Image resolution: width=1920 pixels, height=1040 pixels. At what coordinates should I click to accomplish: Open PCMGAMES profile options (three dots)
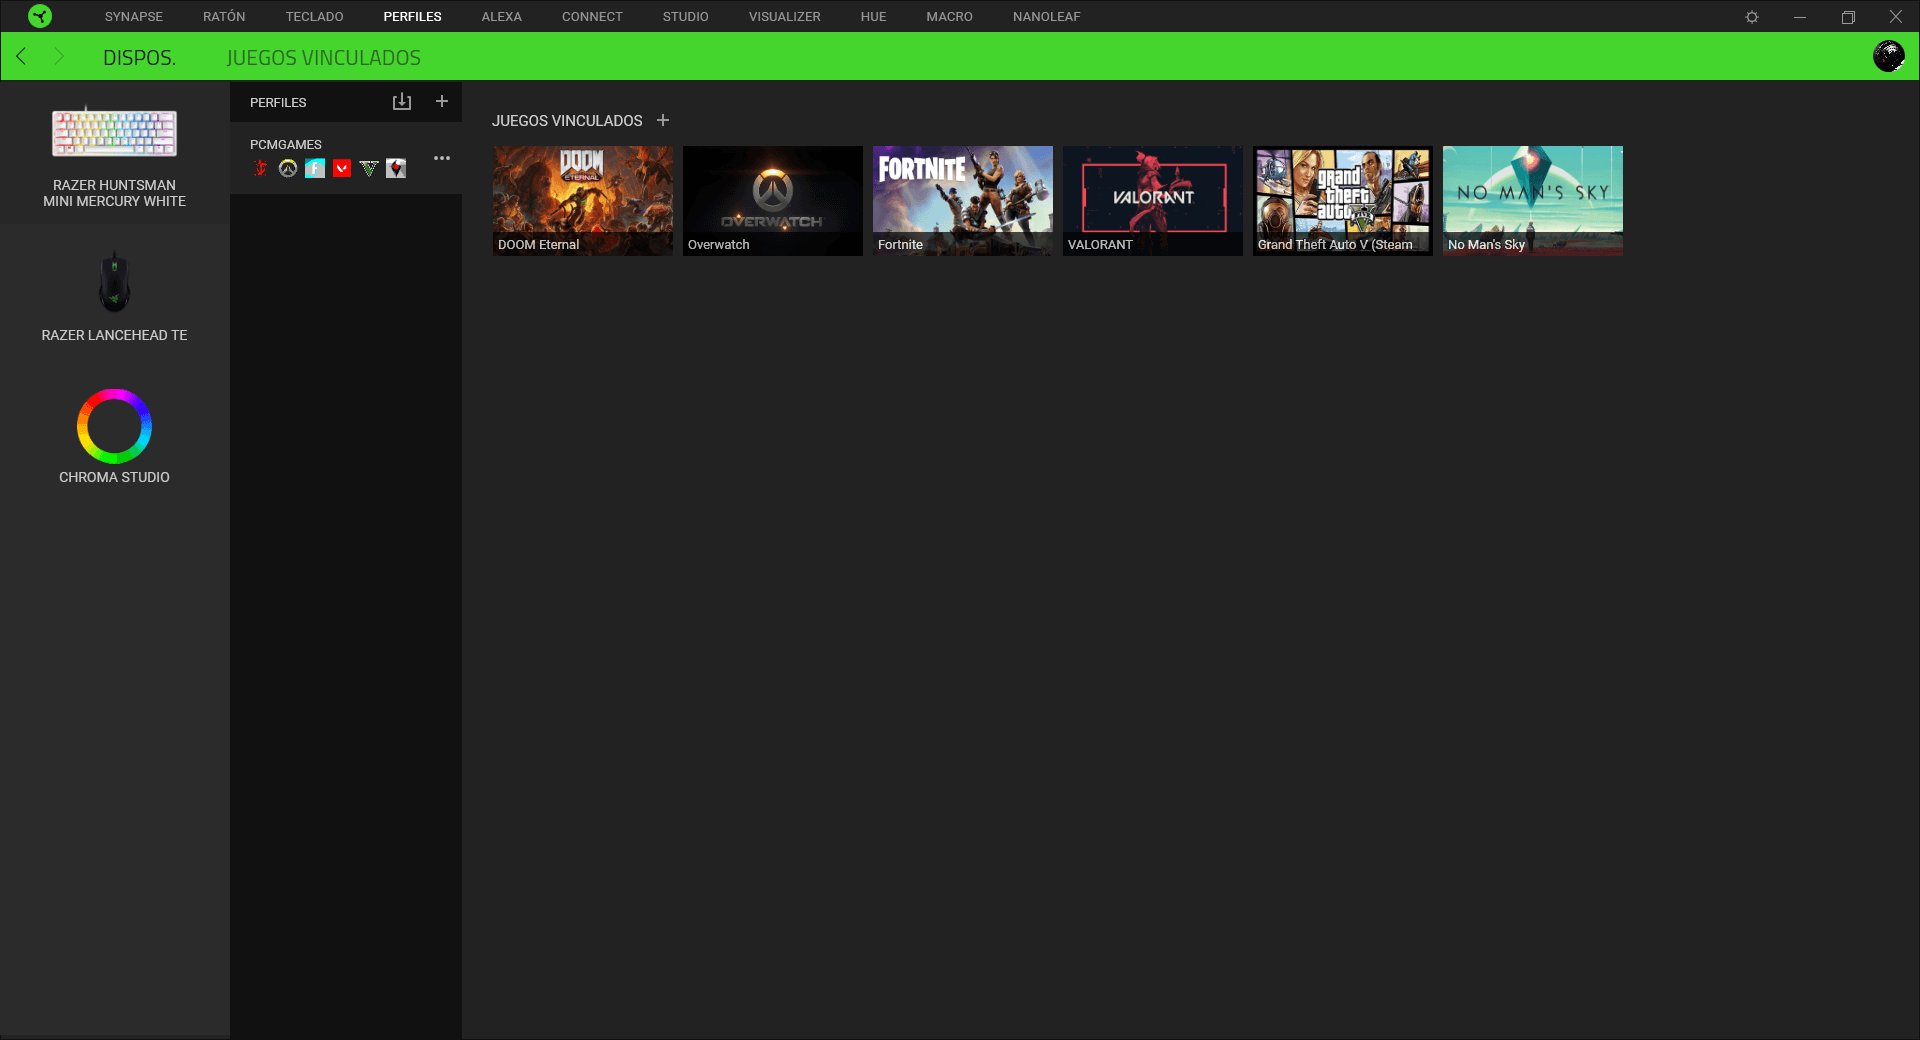[x=442, y=158]
